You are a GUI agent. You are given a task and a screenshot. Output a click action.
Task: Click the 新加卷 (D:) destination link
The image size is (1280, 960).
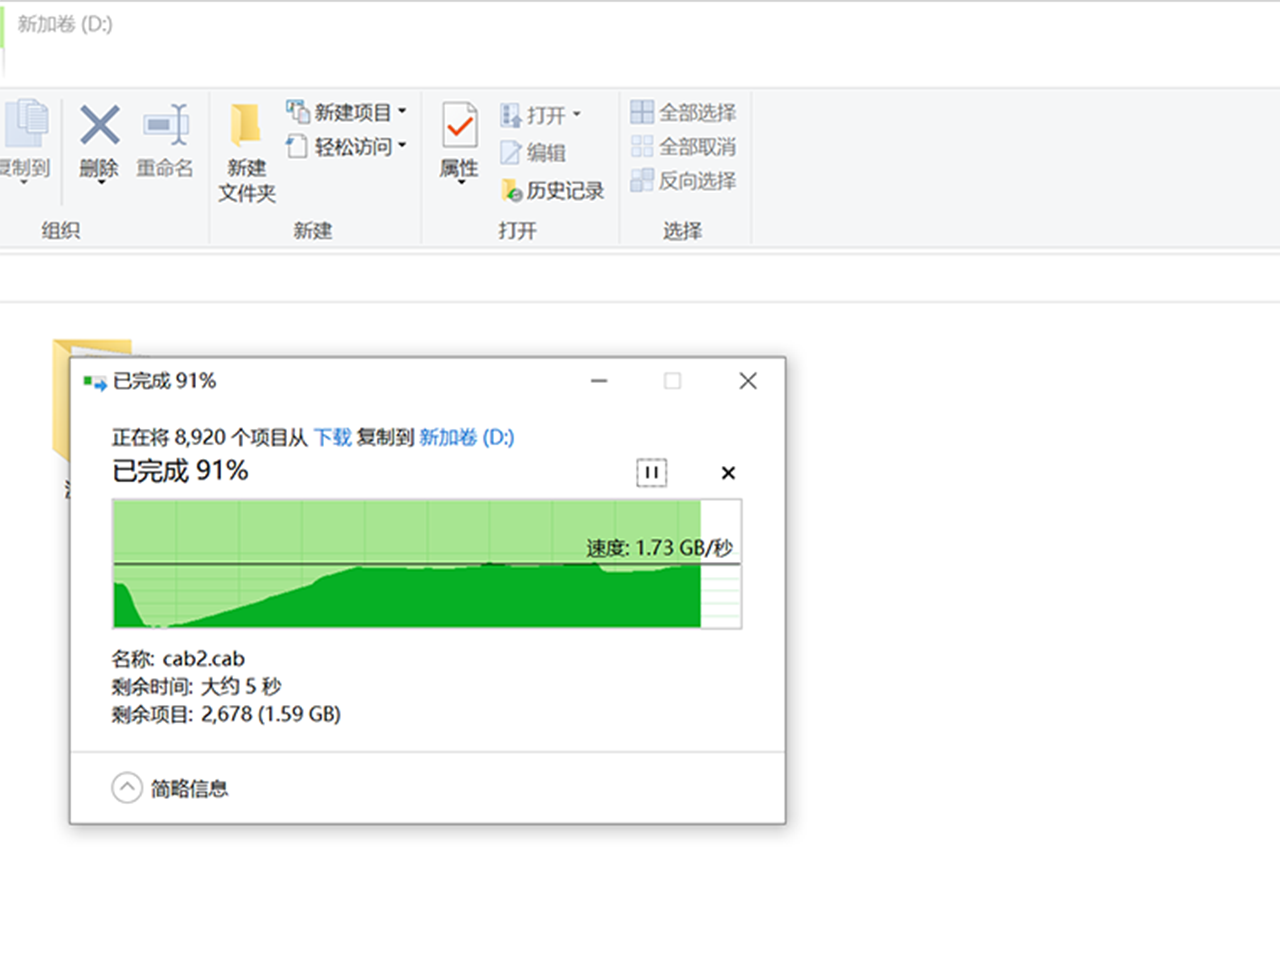(x=466, y=437)
